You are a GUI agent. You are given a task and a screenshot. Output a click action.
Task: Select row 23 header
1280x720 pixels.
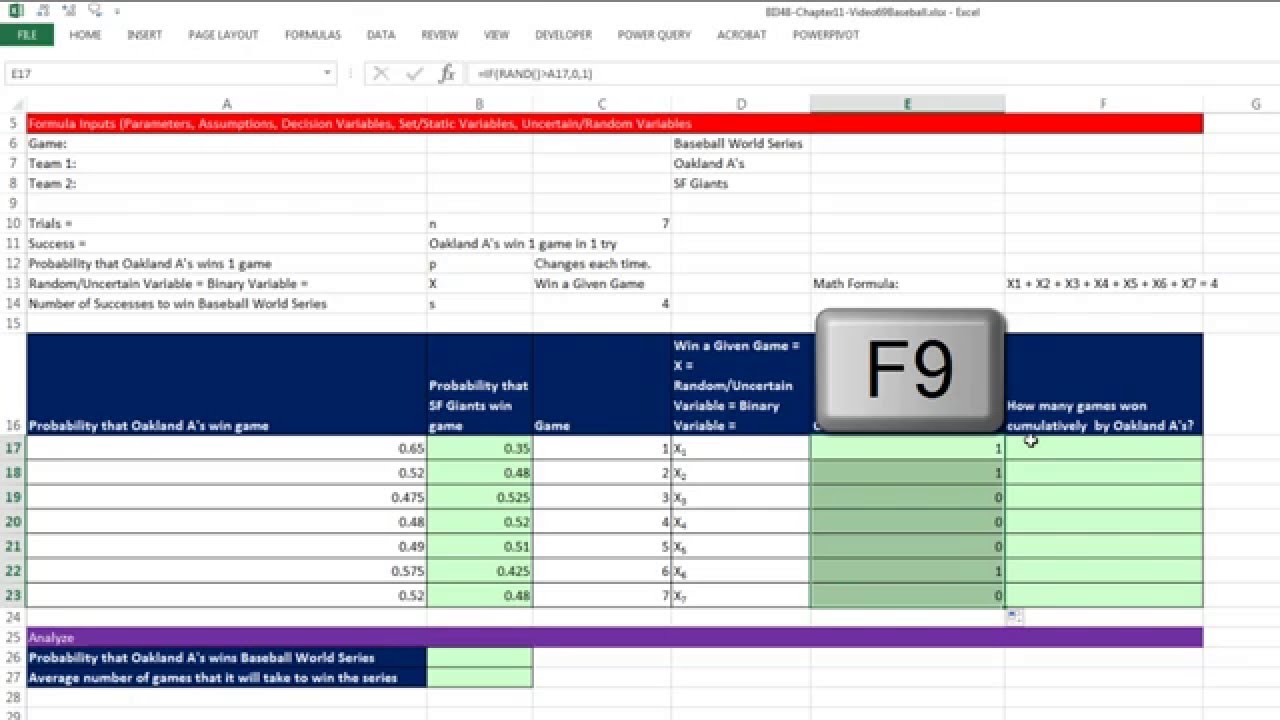(13, 595)
